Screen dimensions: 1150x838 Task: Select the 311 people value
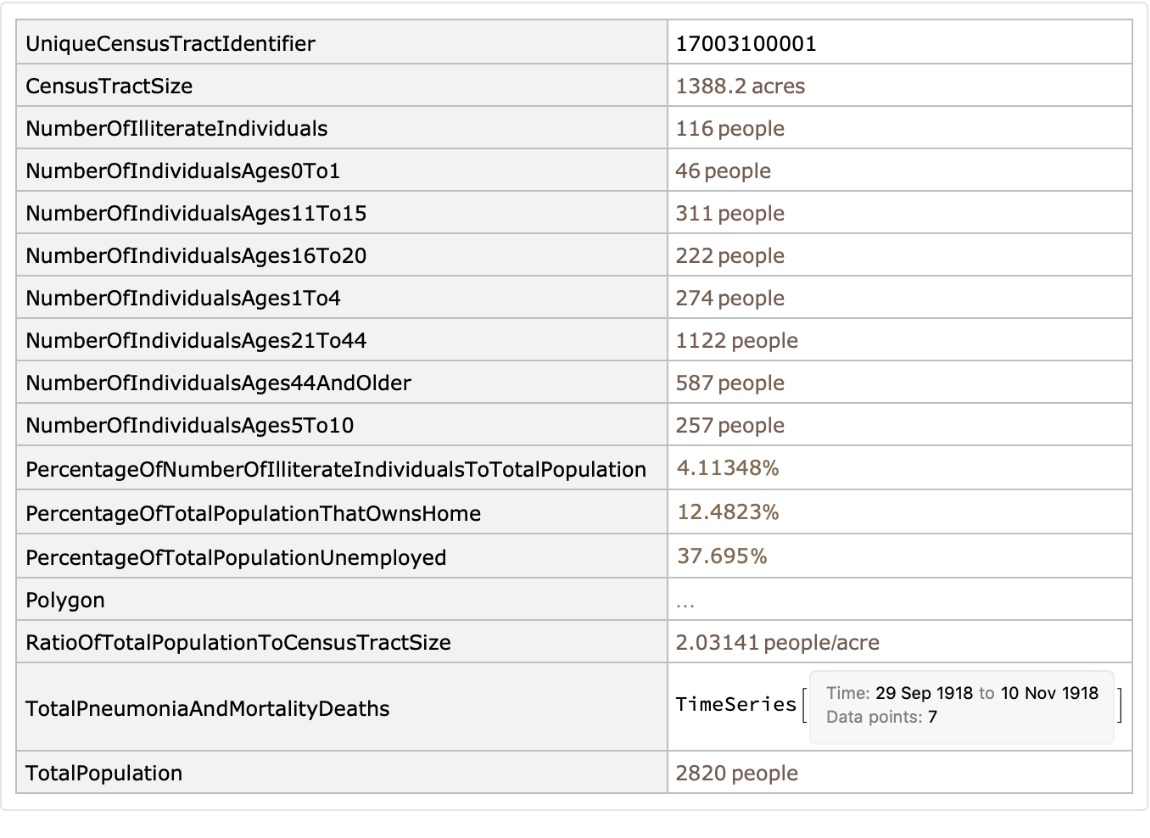coord(730,214)
